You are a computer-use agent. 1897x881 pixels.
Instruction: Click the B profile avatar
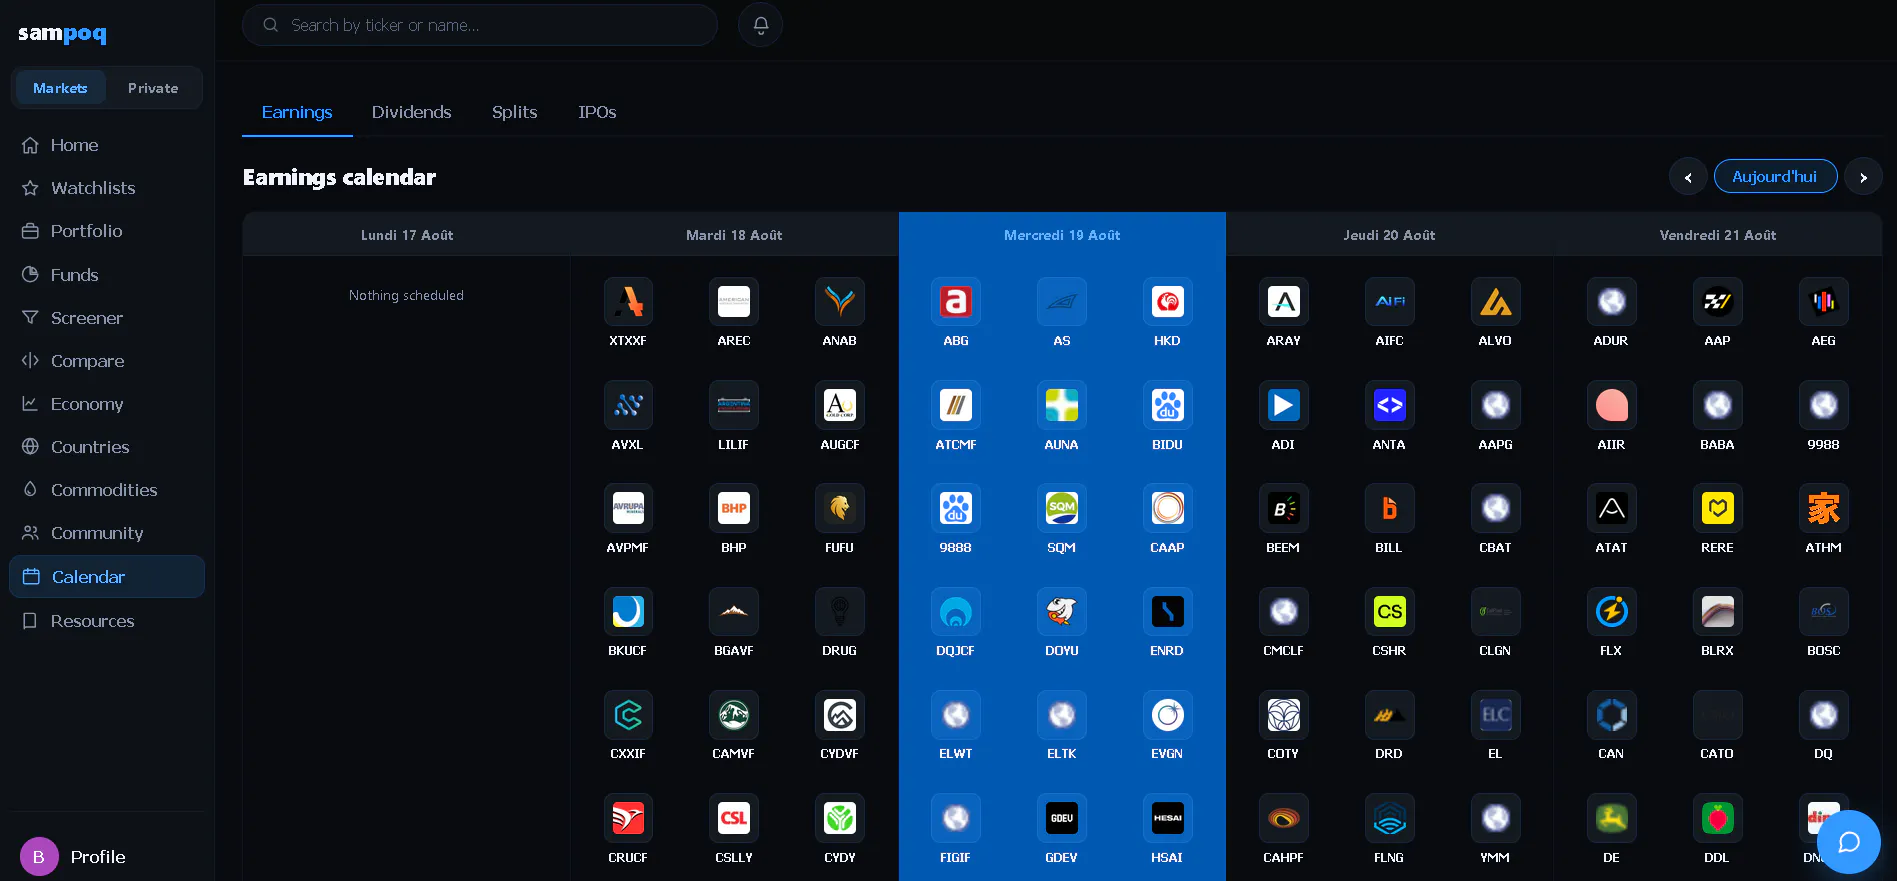[x=39, y=857]
